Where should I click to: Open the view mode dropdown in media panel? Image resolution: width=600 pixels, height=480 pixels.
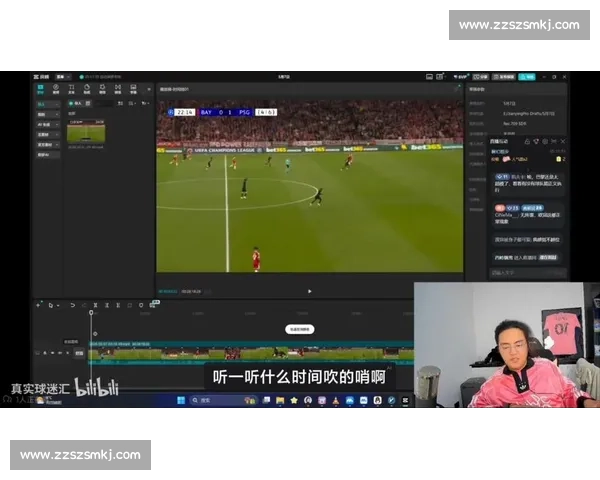pos(132,103)
